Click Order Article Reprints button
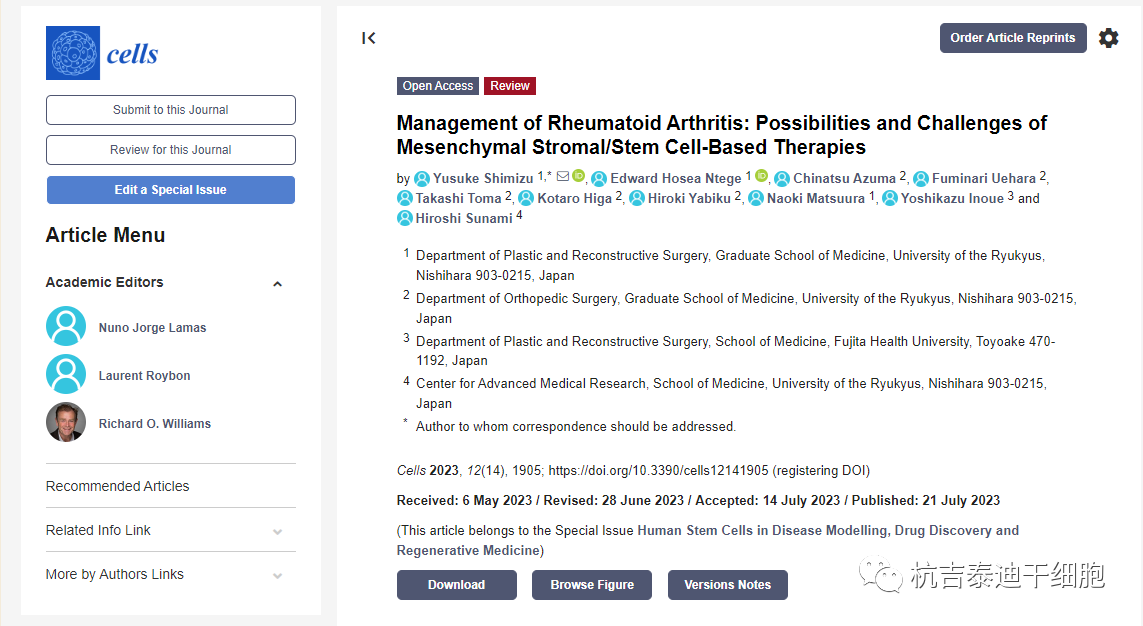Screen dimensions: 1143x626 click(x=1012, y=38)
